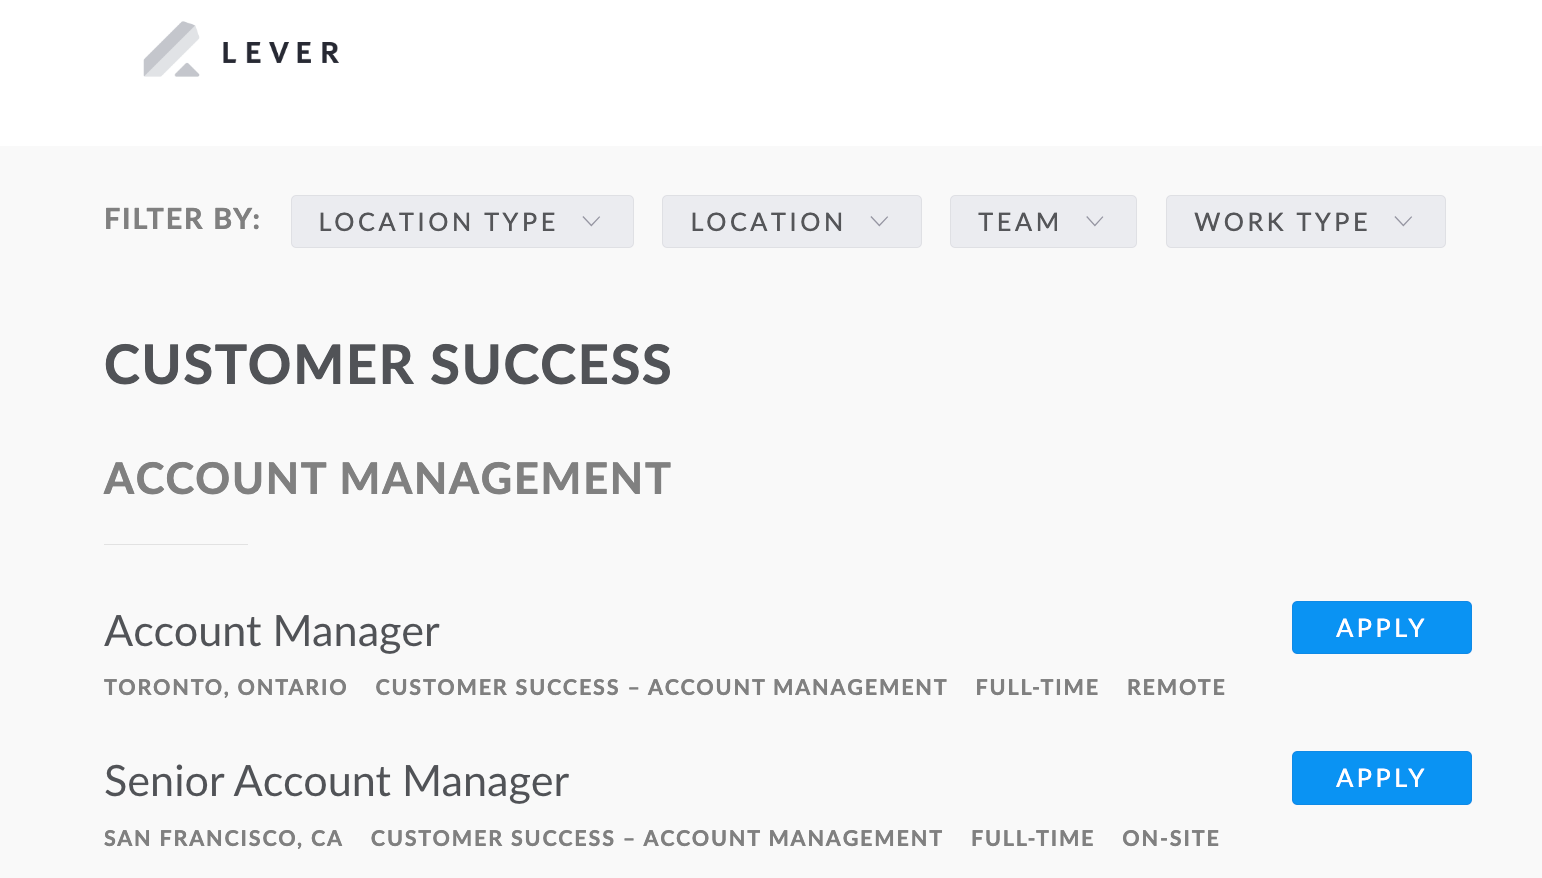The height and width of the screenshot is (878, 1542).
Task: Open the LOCATION filter dropdown
Action: pyautogui.click(x=791, y=221)
